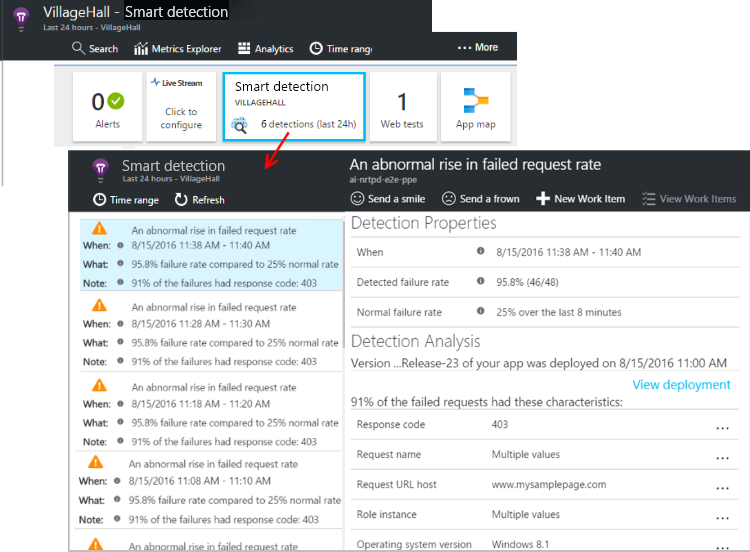
Task: Click info icon next to When in Detection Properties
Action: (x=481, y=251)
